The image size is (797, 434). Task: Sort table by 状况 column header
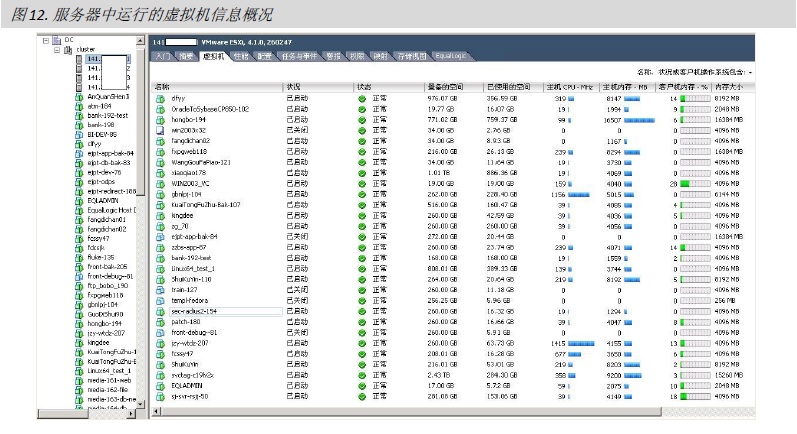click(318, 87)
